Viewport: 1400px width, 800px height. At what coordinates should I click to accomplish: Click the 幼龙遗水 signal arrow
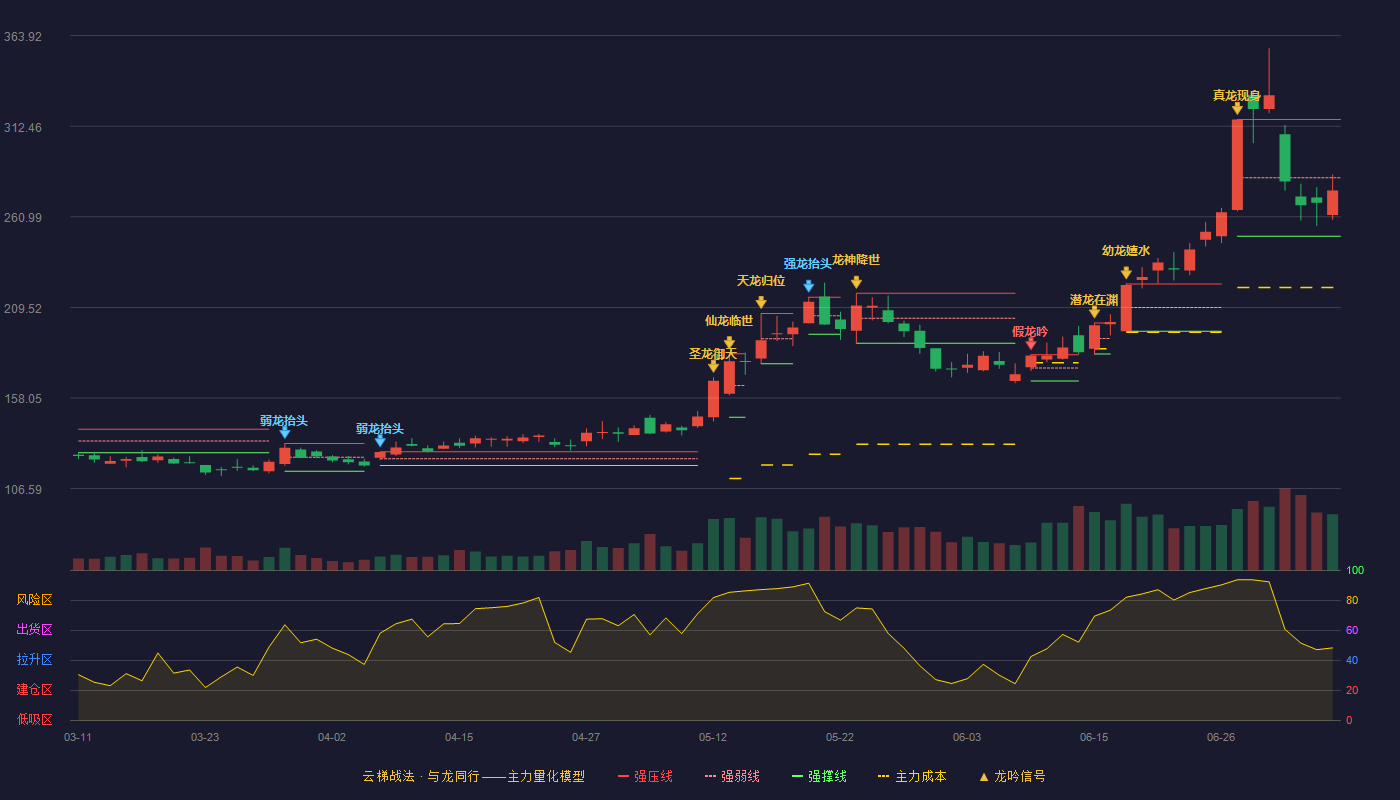1126,273
